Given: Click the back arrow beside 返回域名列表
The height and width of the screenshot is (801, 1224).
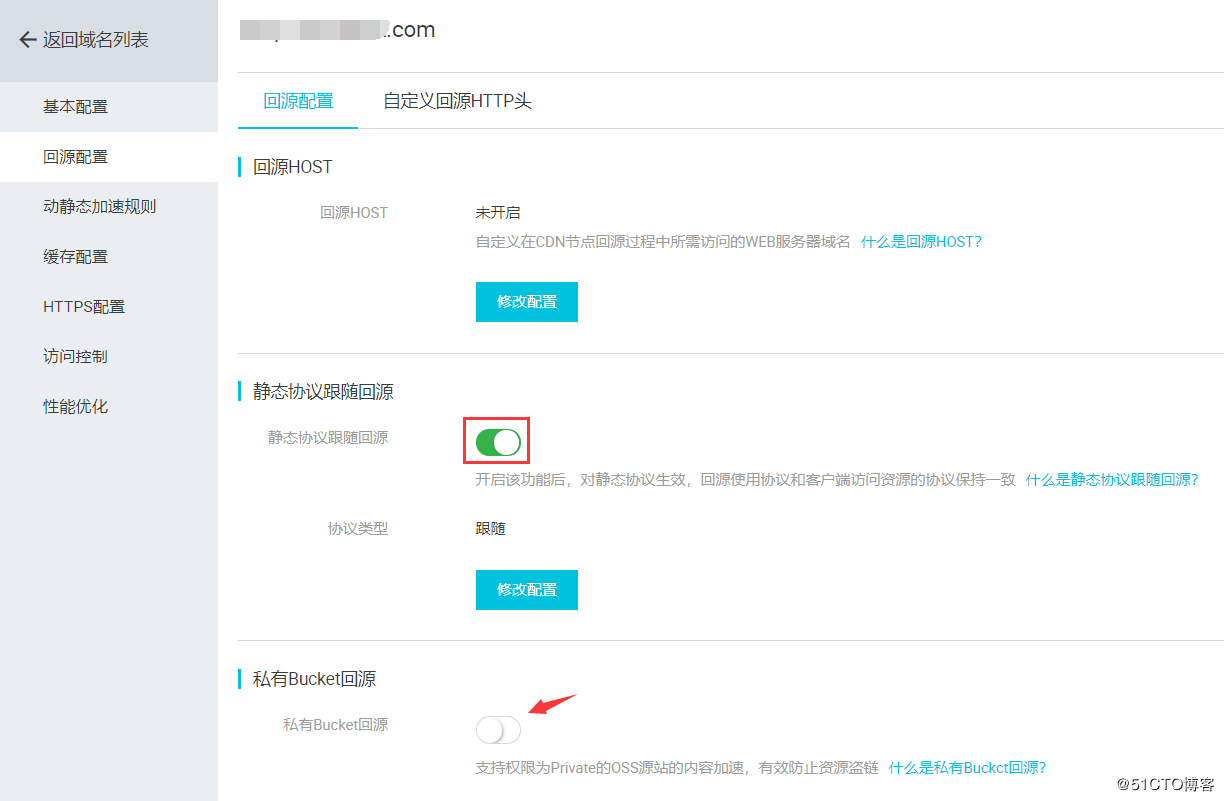Looking at the screenshot, I should [27, 39].
